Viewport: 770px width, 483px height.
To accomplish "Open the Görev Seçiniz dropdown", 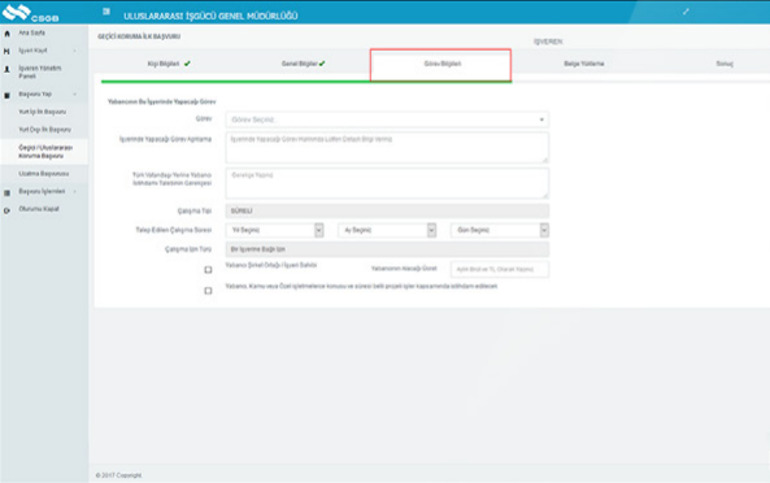I will tap(388, 119).
